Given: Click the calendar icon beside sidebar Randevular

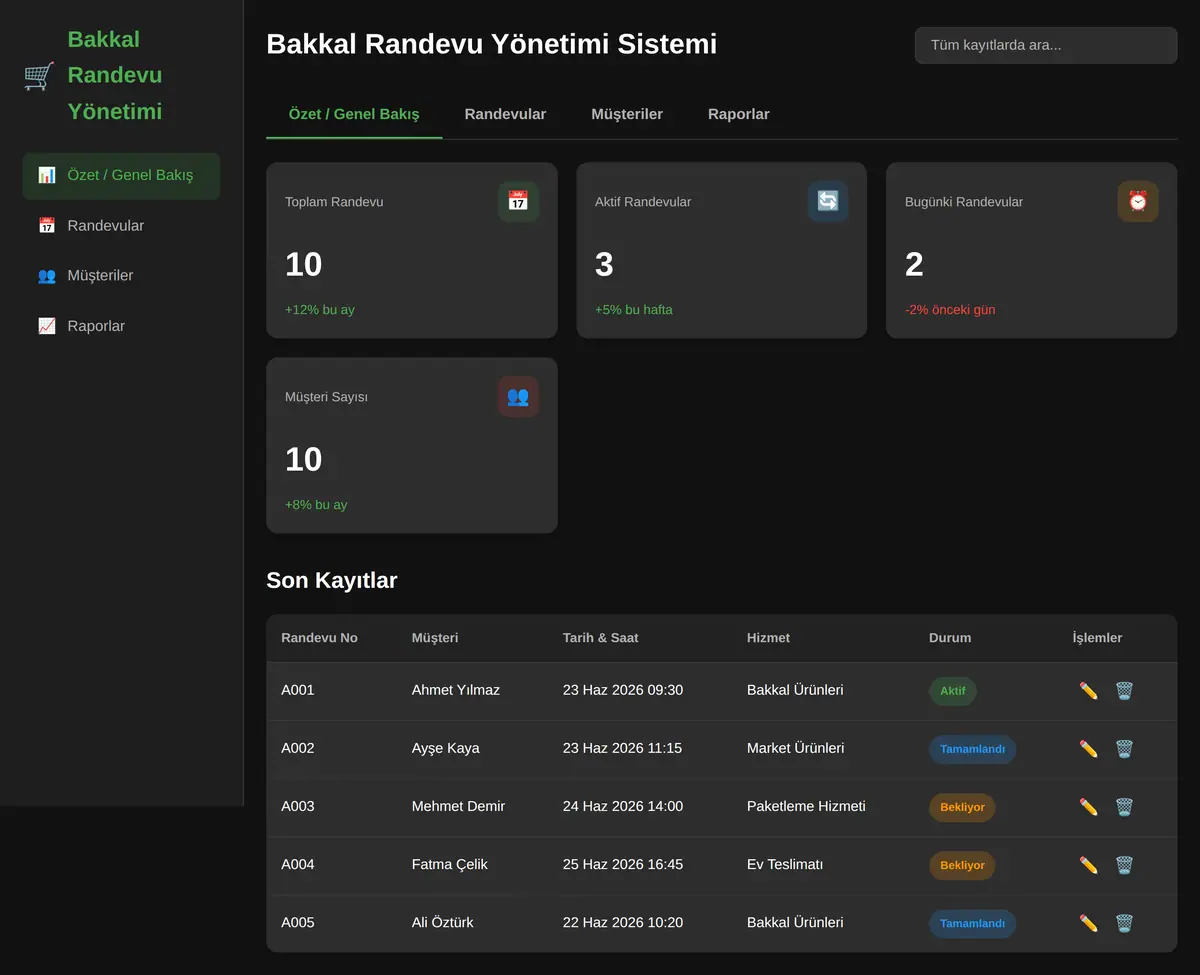Looking at the screenshot, I should pyautogui.click(x=47, y=226).
